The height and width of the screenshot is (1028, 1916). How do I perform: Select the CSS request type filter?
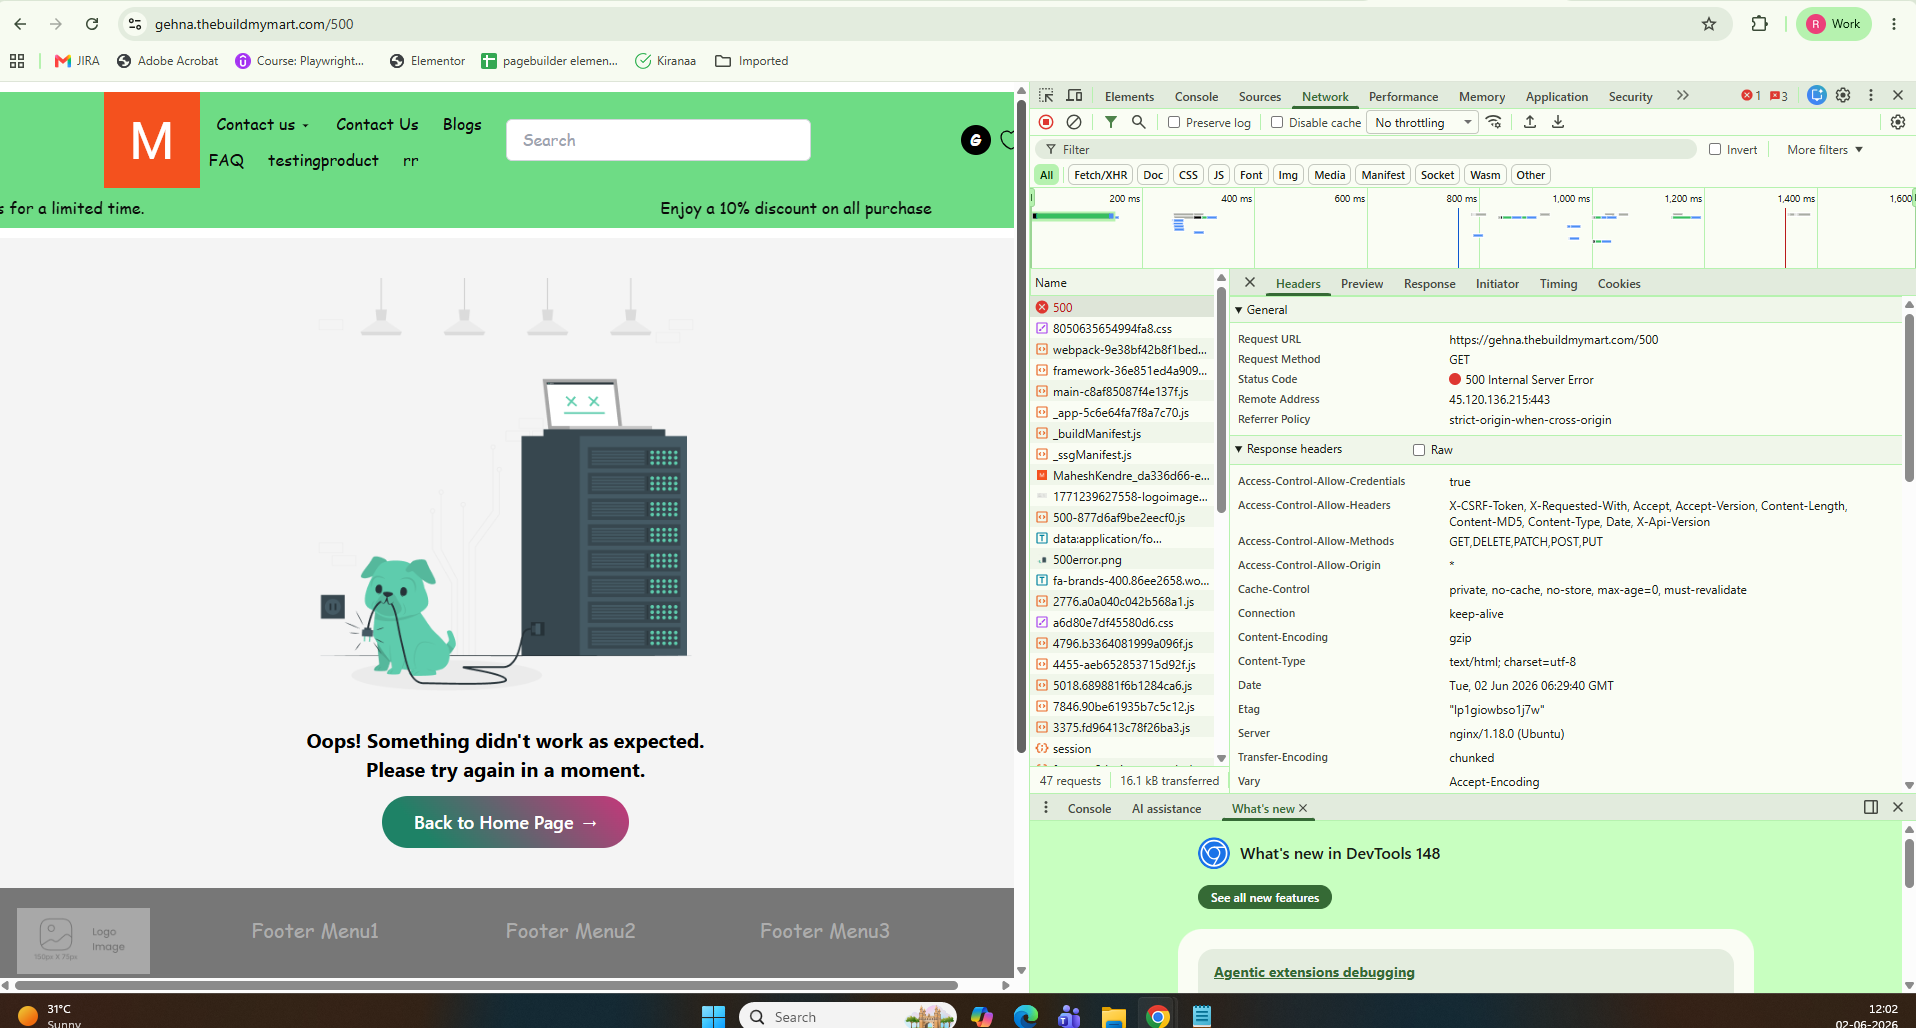coord(1188,175)
